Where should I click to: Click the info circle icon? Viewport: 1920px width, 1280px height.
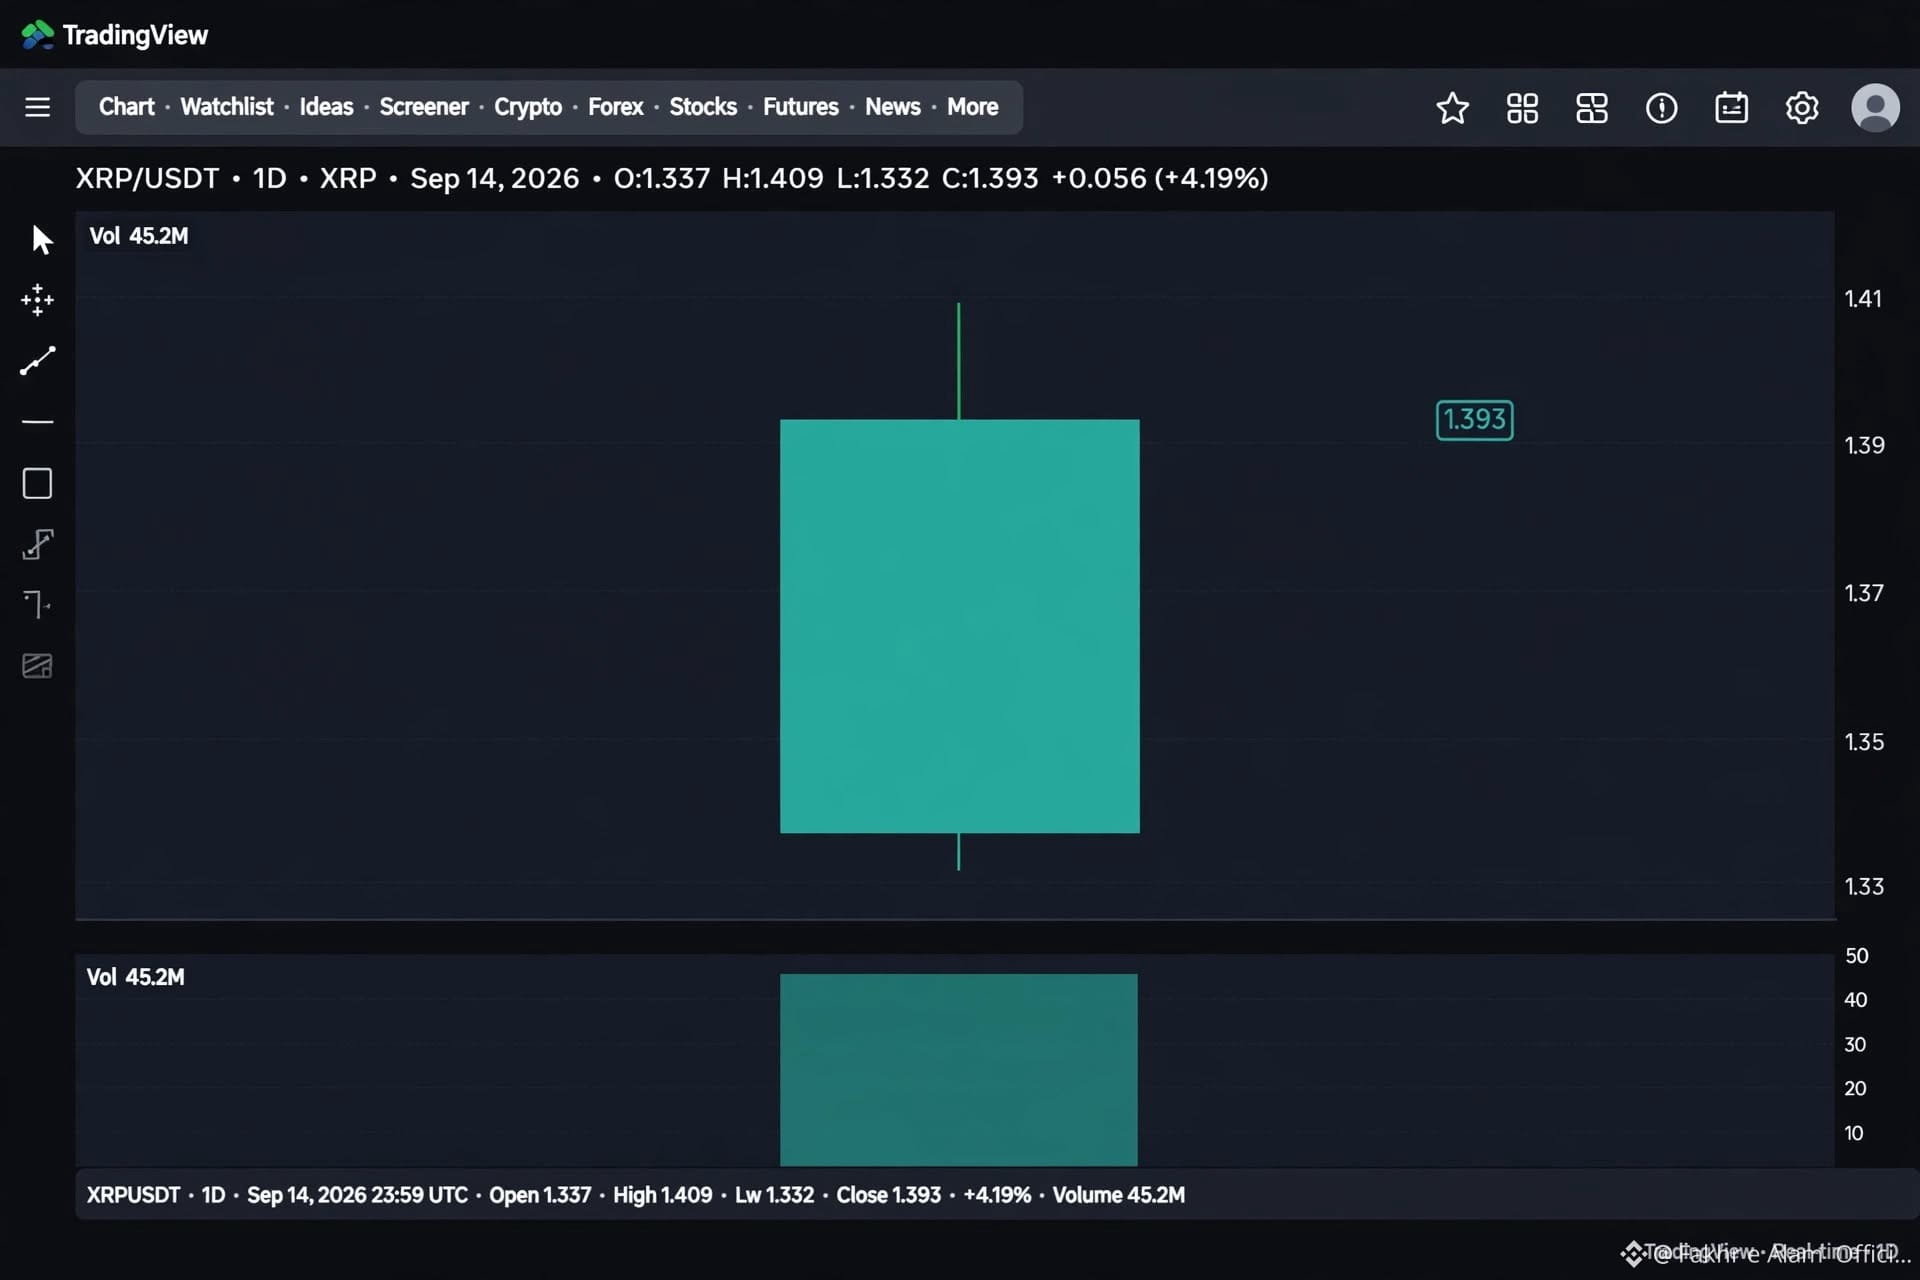click(1662, 108)
